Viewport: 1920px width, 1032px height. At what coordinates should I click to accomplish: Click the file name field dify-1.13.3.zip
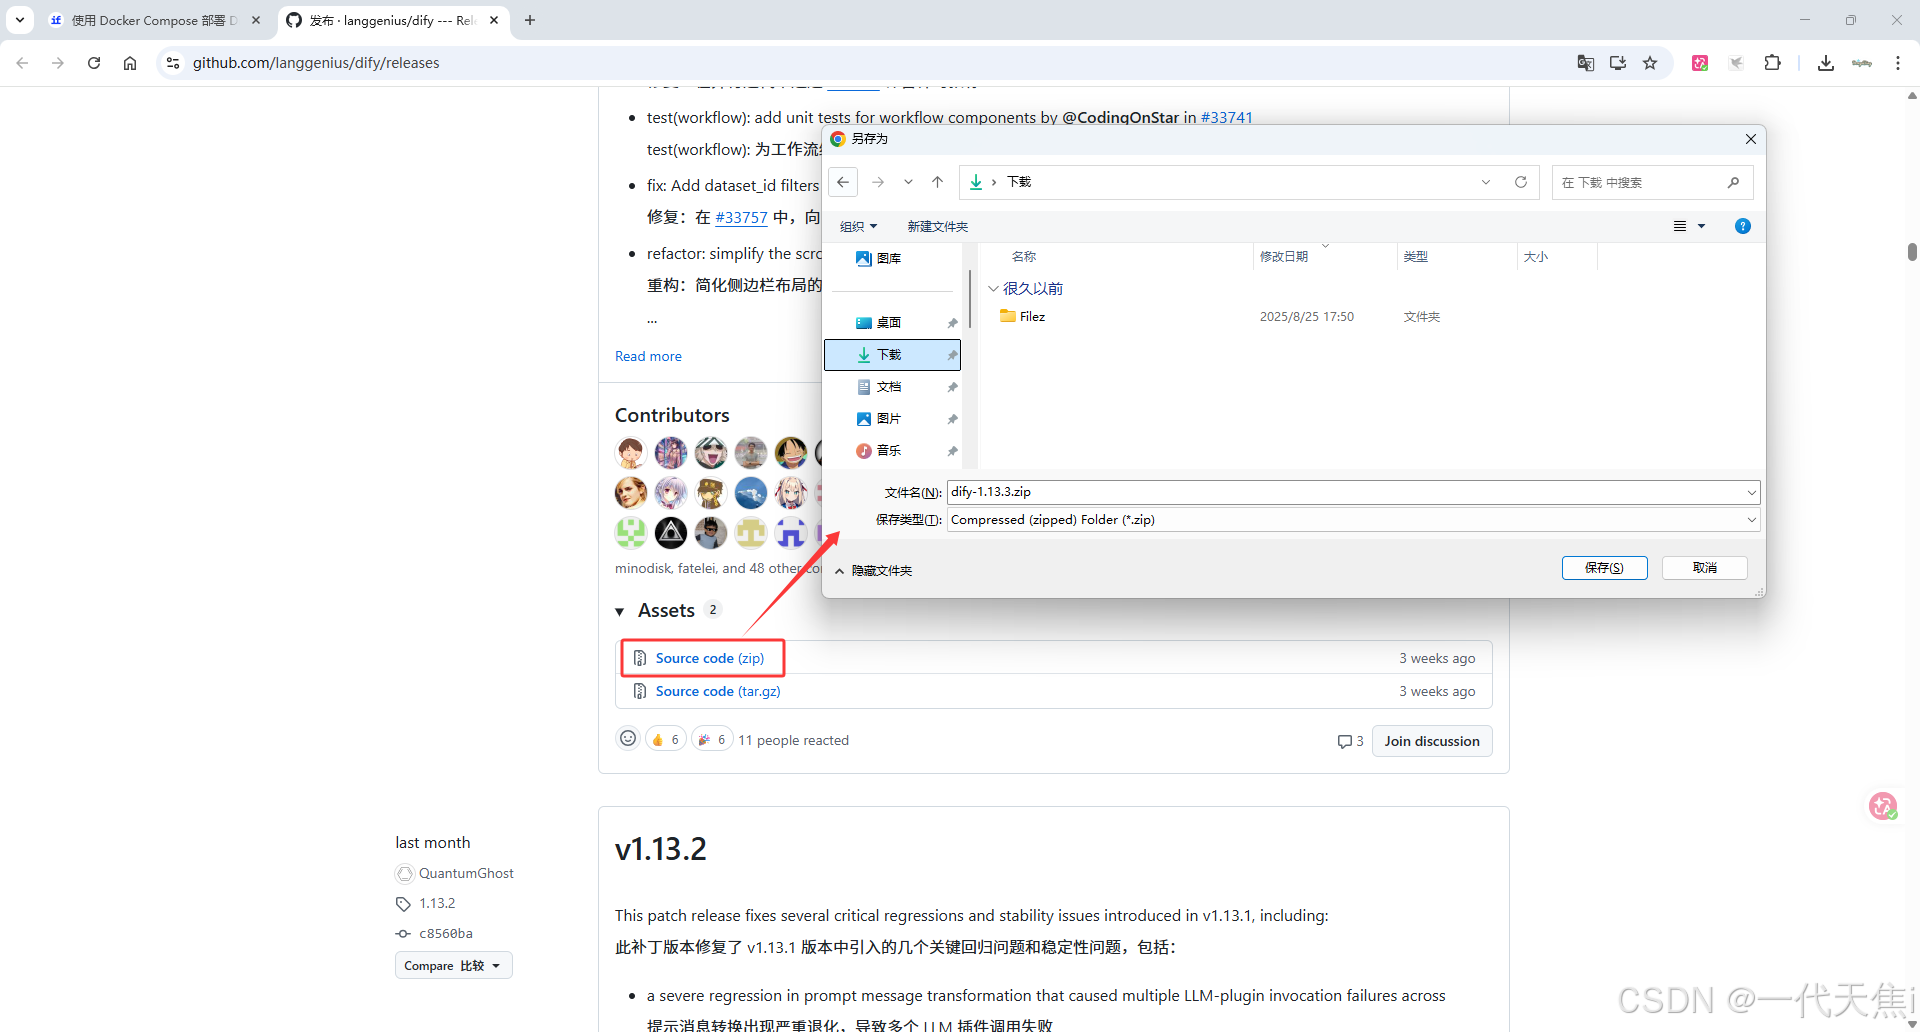point(1345,492)
